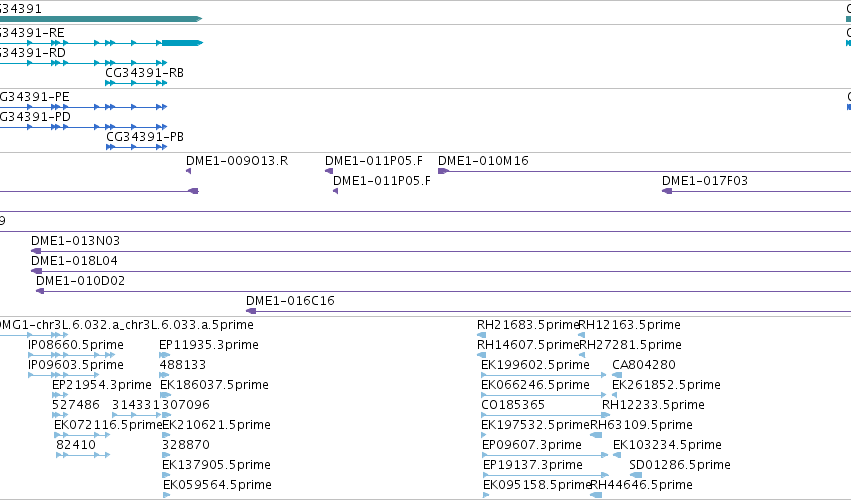Click the CG34391-PB protein feature
The height and width of the screenshot is (500, 851).
pos(136,147)
